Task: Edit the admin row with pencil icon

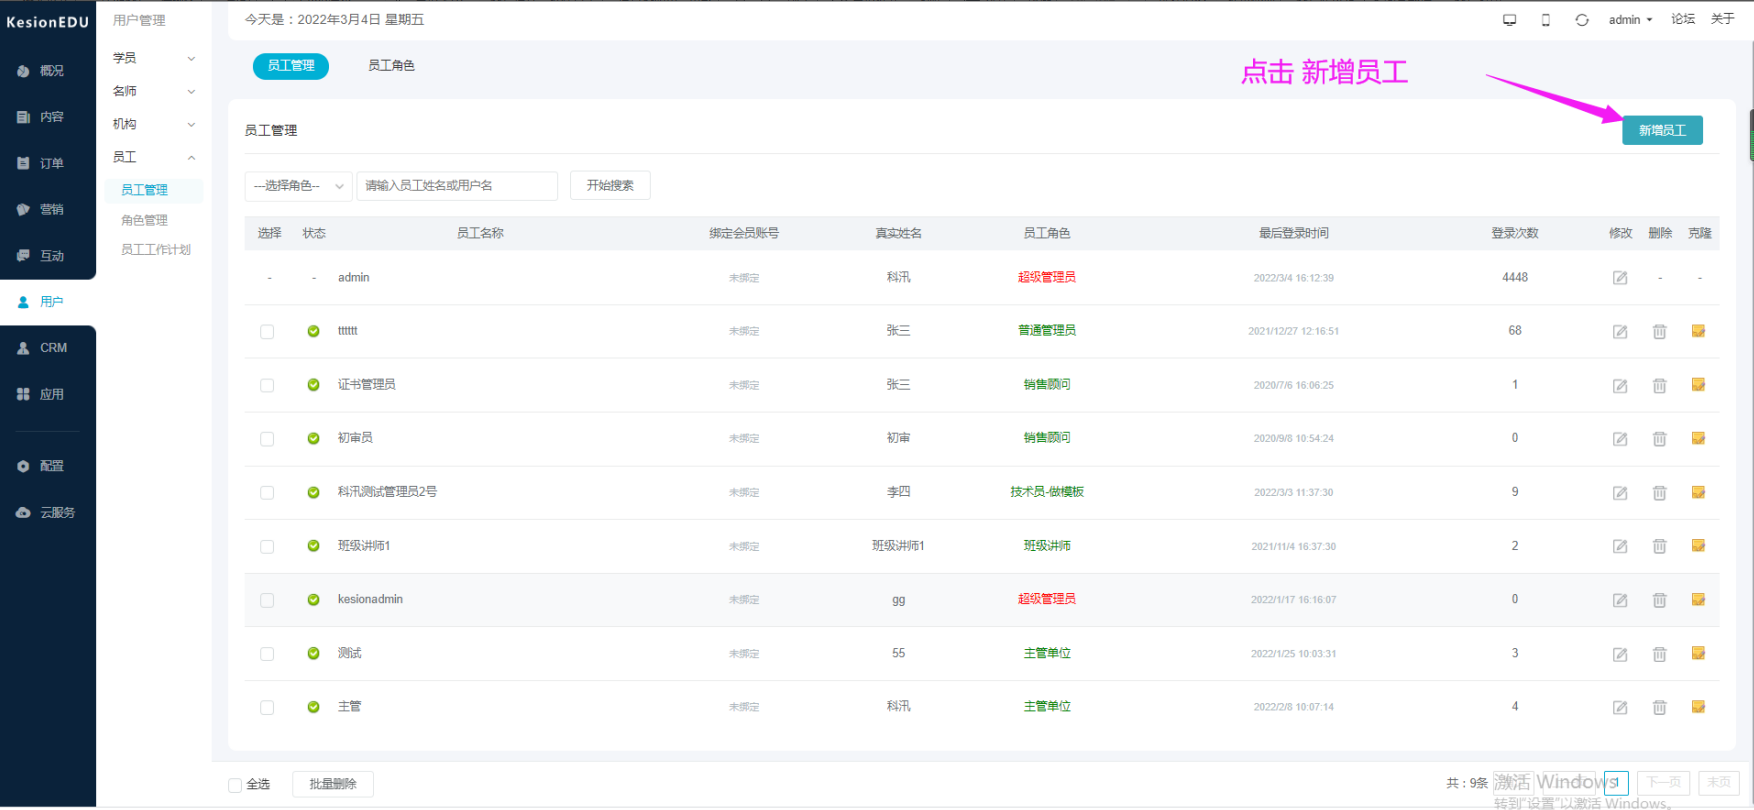Action: pyautogui.click(x=1619, y=278)
